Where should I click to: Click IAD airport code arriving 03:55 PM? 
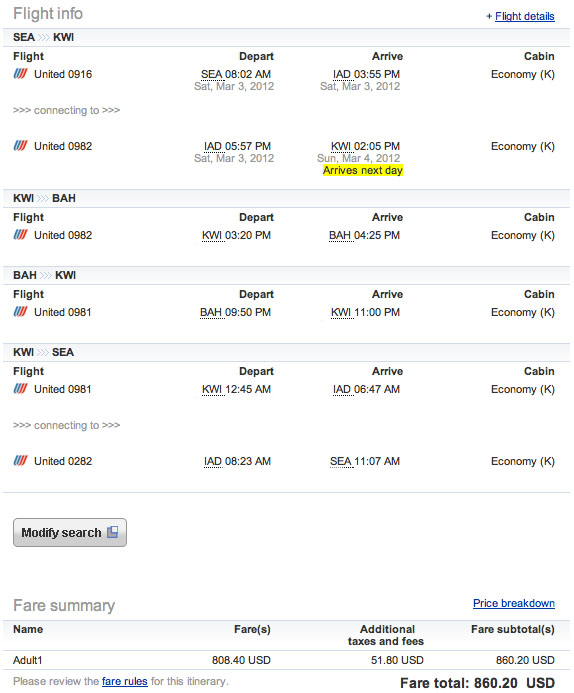point(341,74)
